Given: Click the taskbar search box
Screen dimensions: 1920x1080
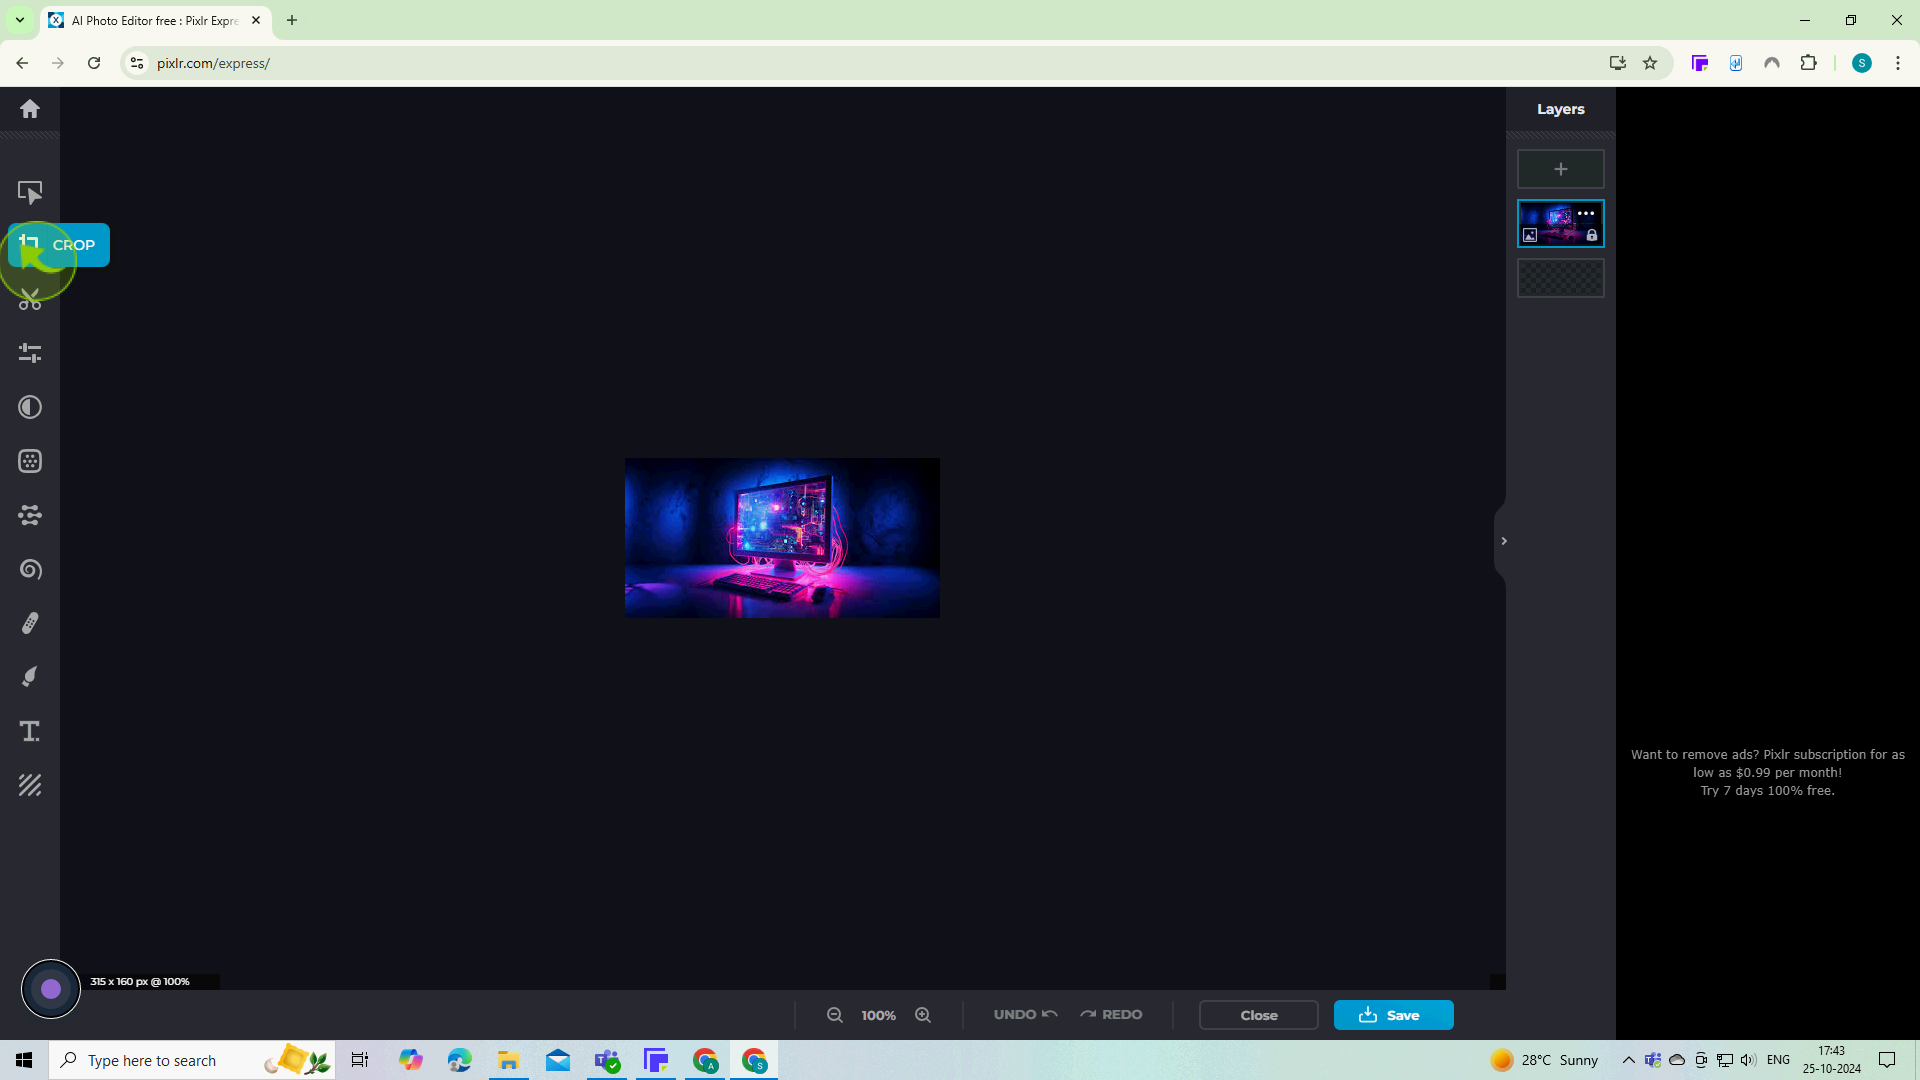Looking at the screenshot, I should (x=192, y=1060).
